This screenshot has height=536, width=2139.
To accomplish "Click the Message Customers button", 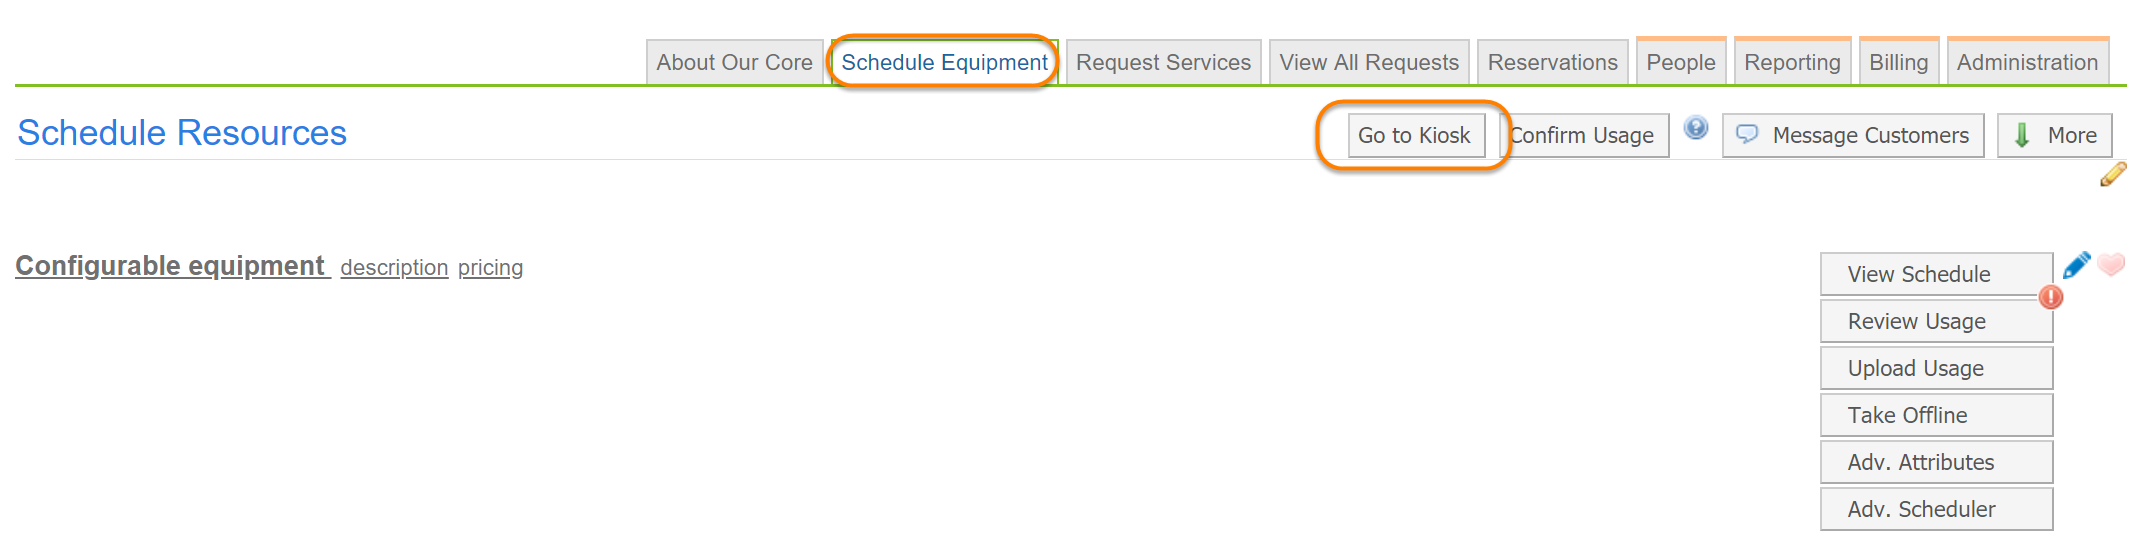I will 1853,135.
